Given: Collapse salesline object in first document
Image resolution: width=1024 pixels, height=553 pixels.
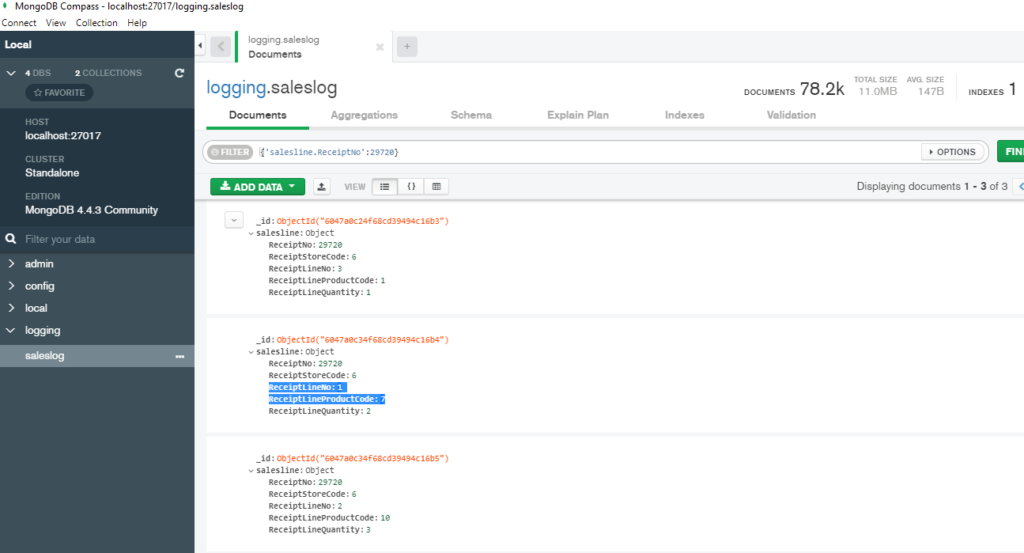Looking at the screenshot, I should coord(251,233).
